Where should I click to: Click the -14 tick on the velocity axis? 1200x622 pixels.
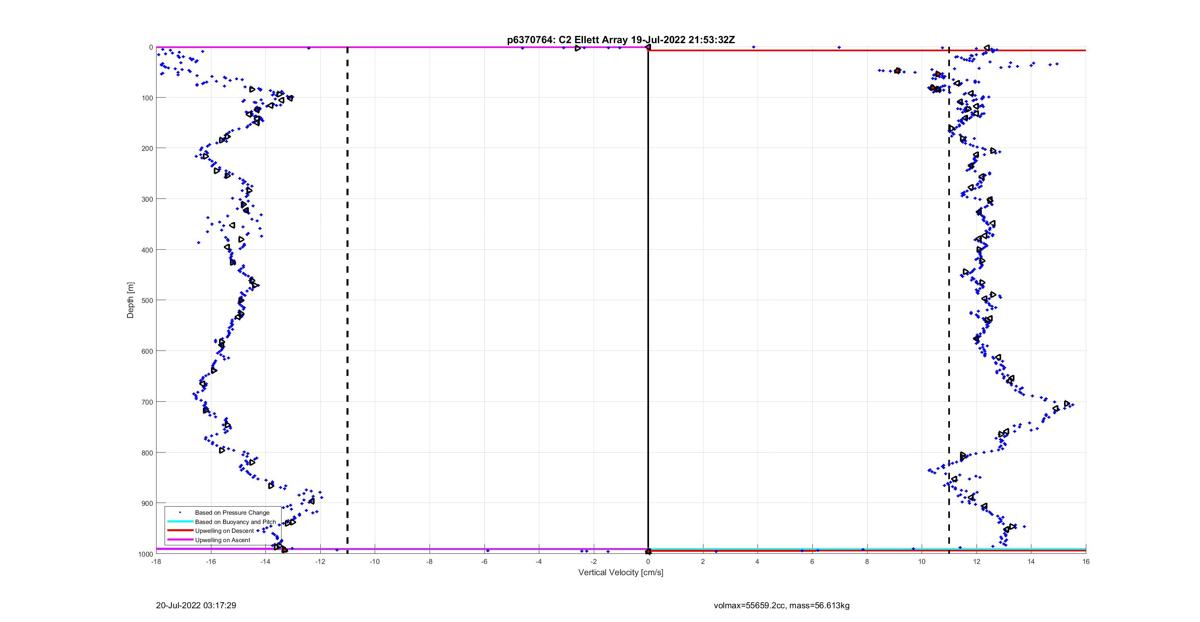click(x=265, y=561)
